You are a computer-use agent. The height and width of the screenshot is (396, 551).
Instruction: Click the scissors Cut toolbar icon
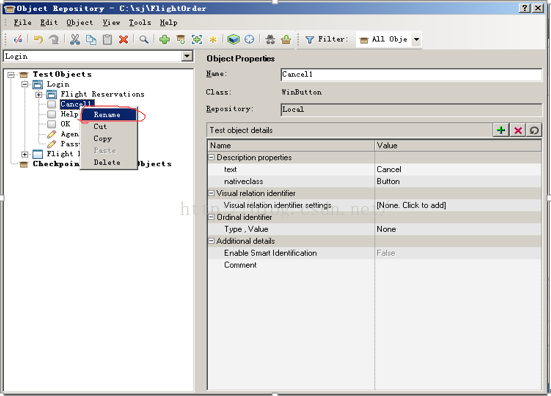(x=74, y=39)
